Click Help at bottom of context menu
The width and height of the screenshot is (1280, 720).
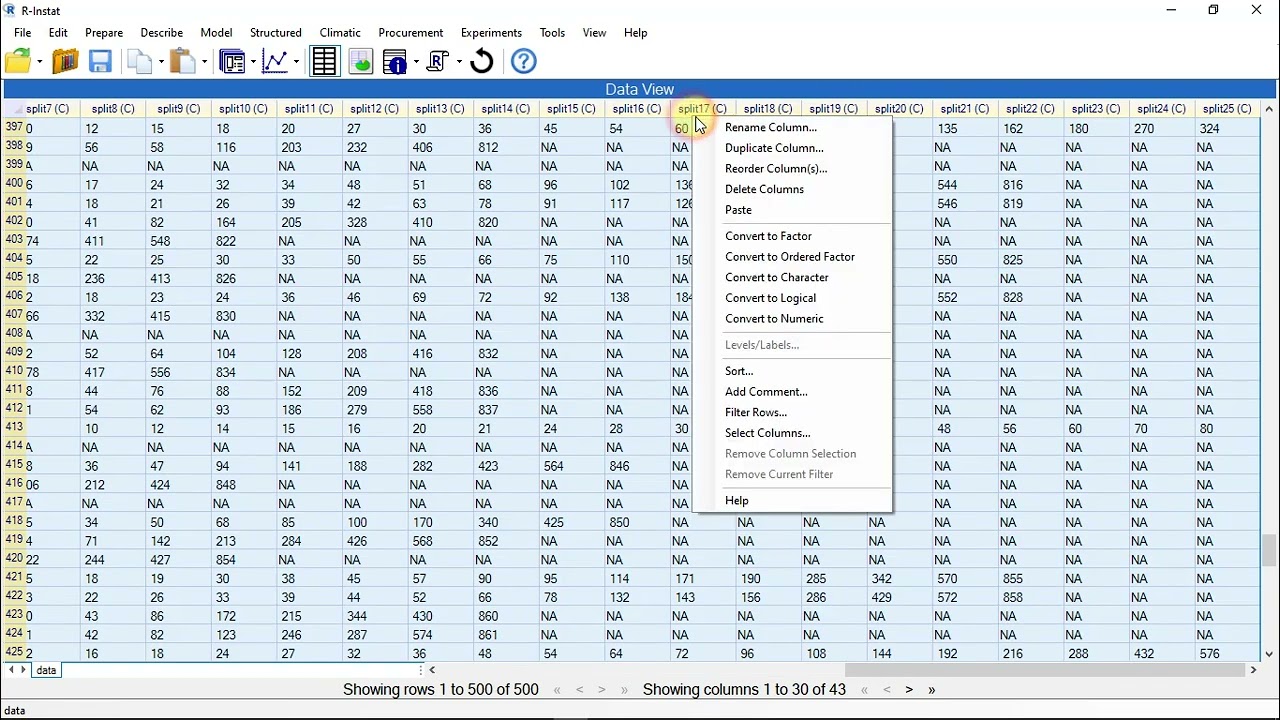[x=737, y=501]
